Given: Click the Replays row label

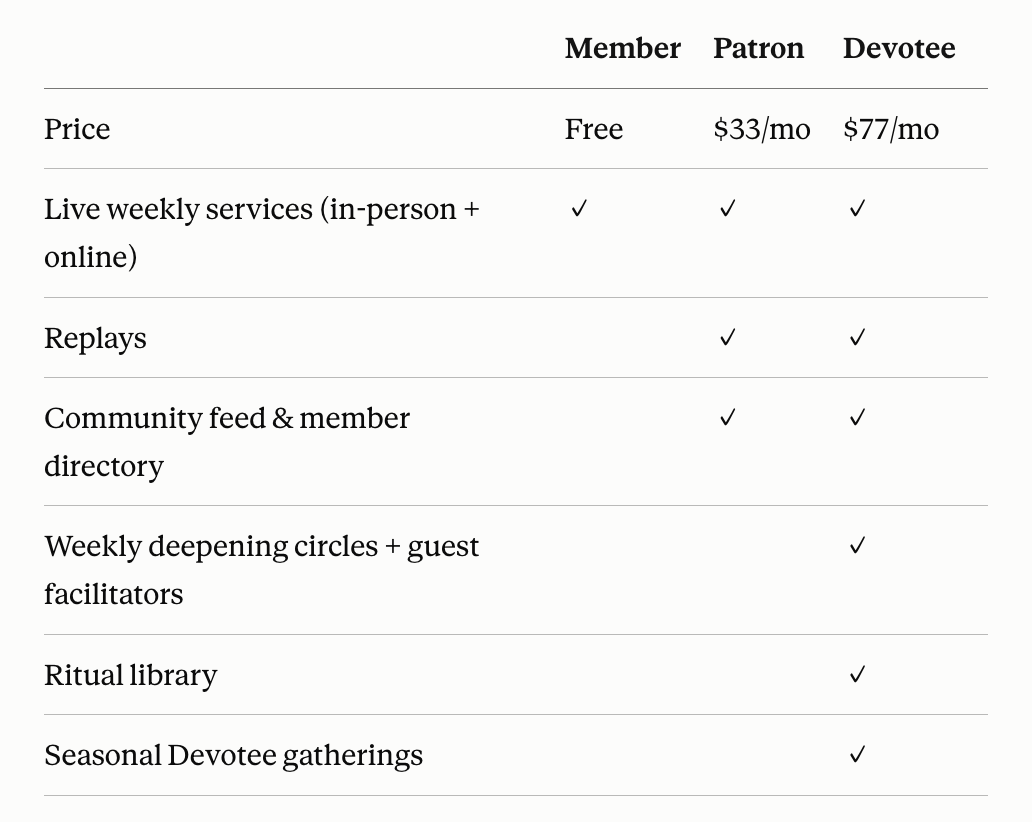Looking at the screenshot, I should pos(95,339).
